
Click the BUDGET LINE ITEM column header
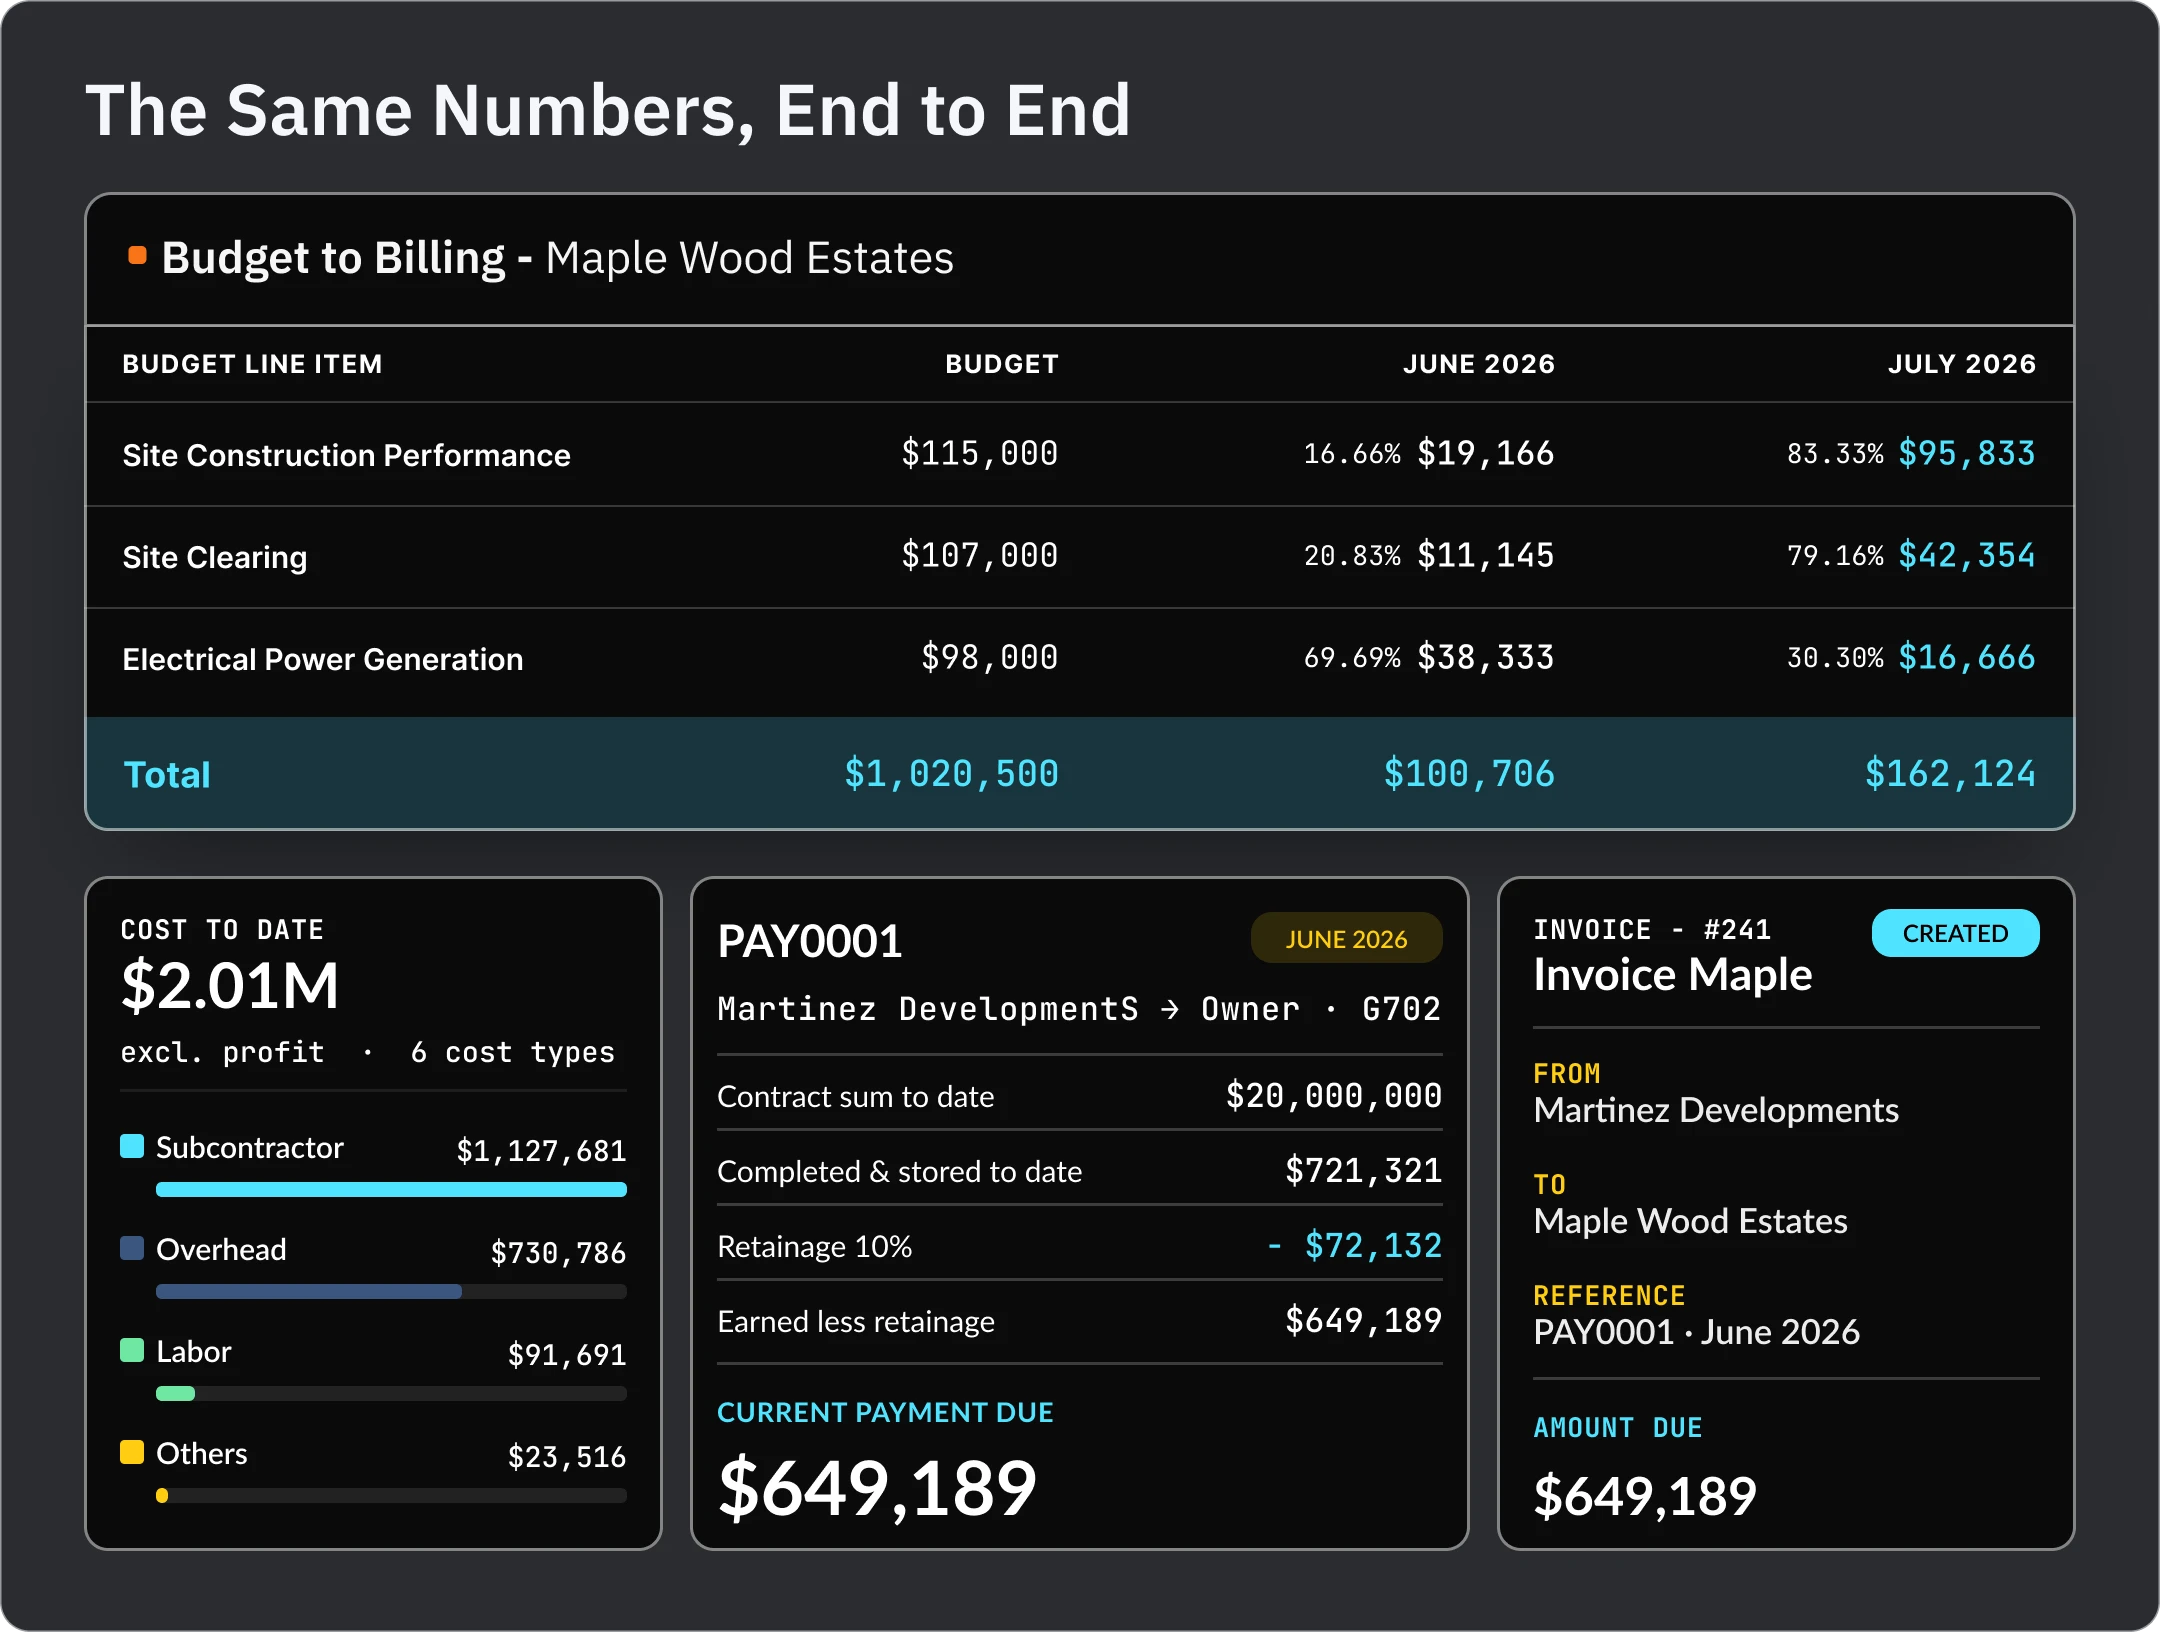(252, 364)
